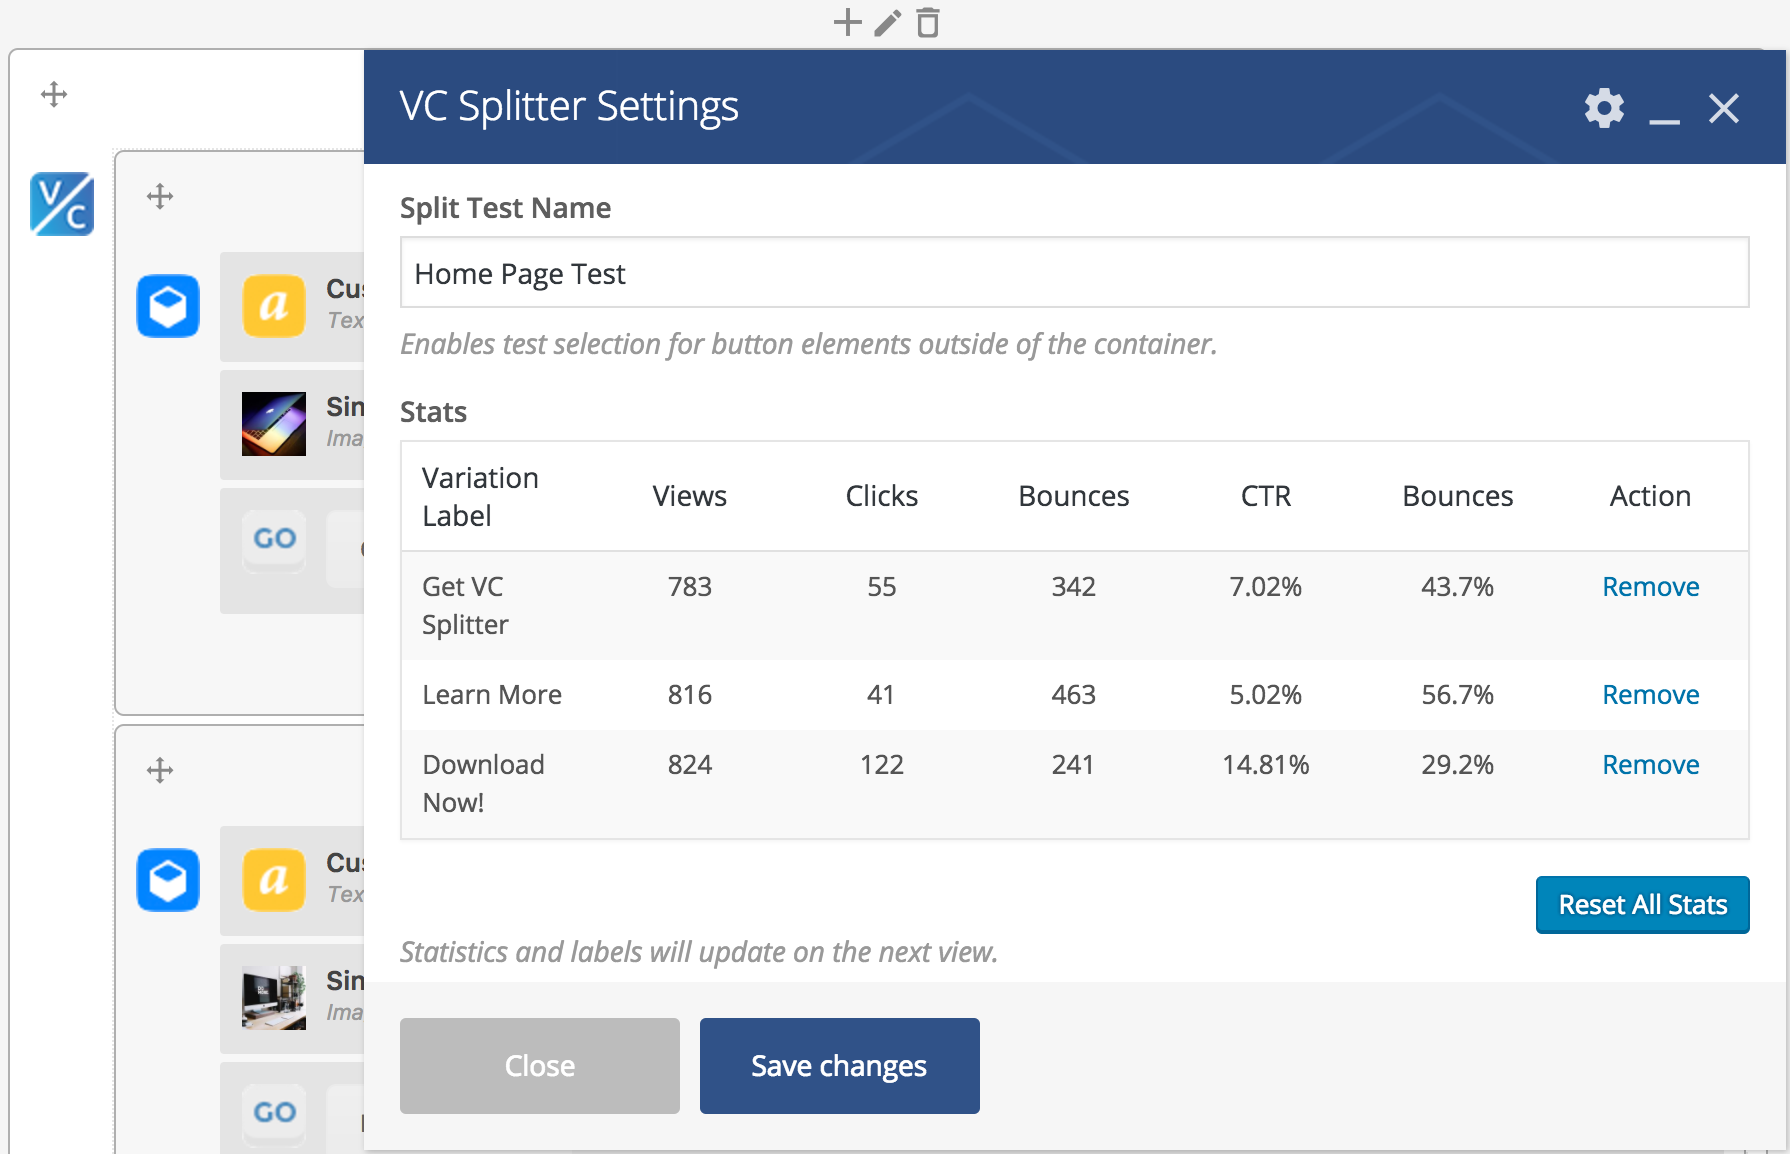Close the VC Splitter Settings panel with X
The width and height of the screenshot is (1790, 1154).
[1724, 108]
